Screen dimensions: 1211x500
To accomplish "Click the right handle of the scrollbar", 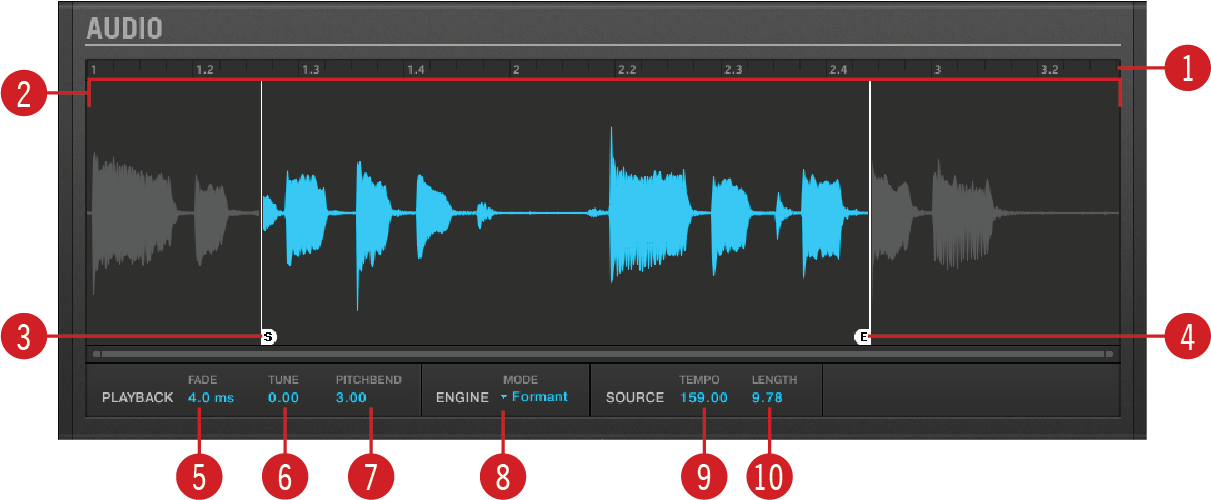I will 1109,354.
